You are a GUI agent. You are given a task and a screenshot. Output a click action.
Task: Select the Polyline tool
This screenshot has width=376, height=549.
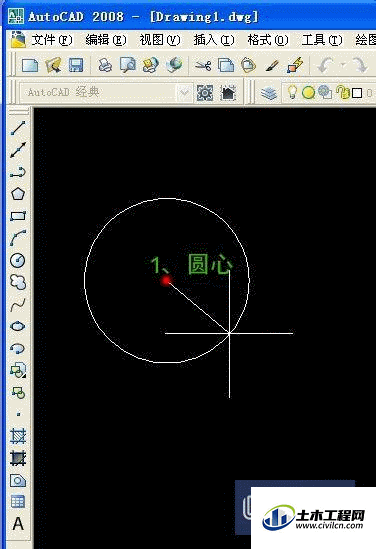click(x=18, y=172)
